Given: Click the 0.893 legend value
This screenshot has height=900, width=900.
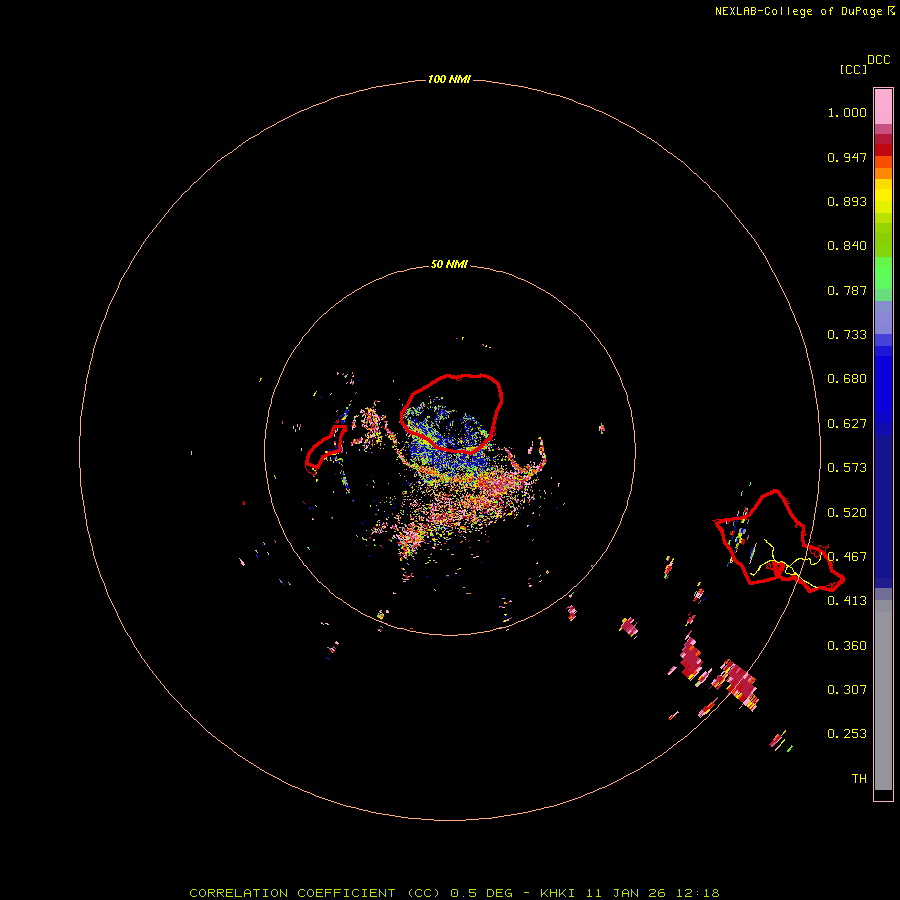Looking at the screenshot, I should tap(847, 201).
